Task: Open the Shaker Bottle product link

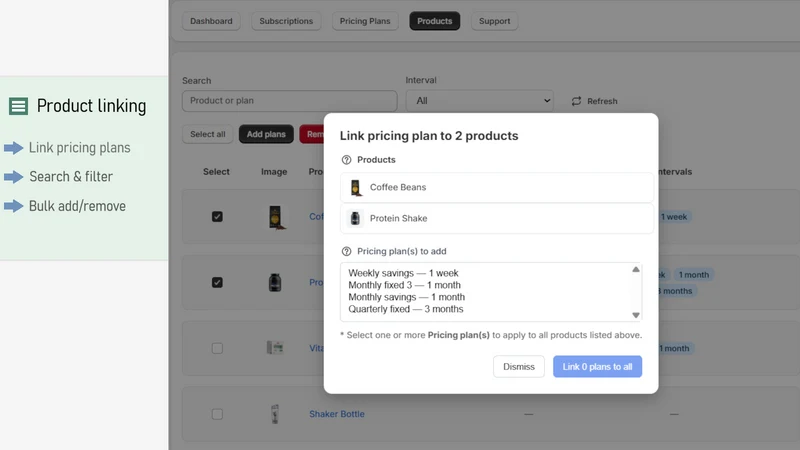Action: (337, 414)
